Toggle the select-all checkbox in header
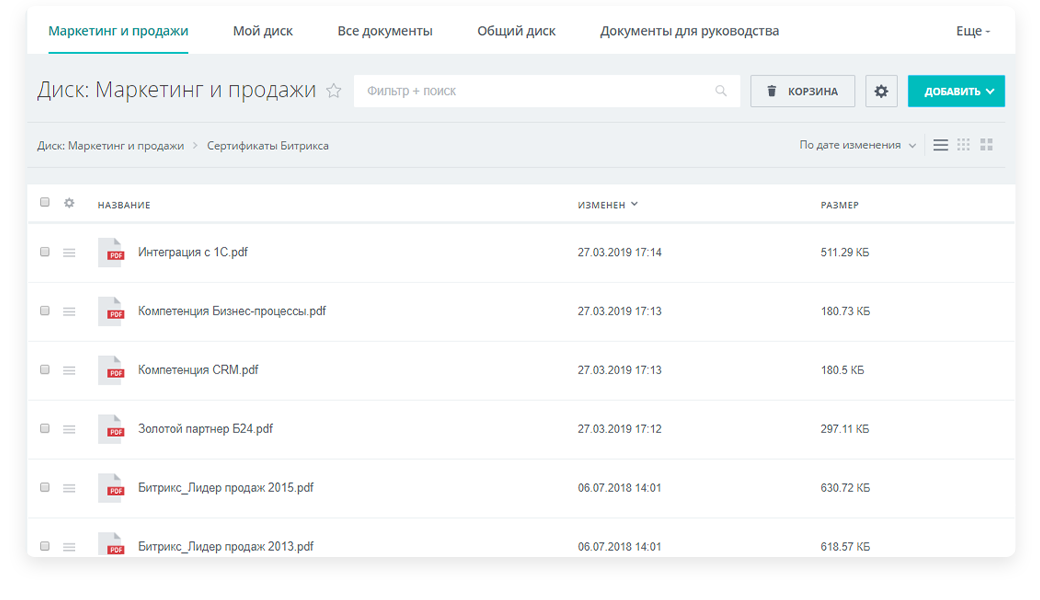 tap(44, 202)
